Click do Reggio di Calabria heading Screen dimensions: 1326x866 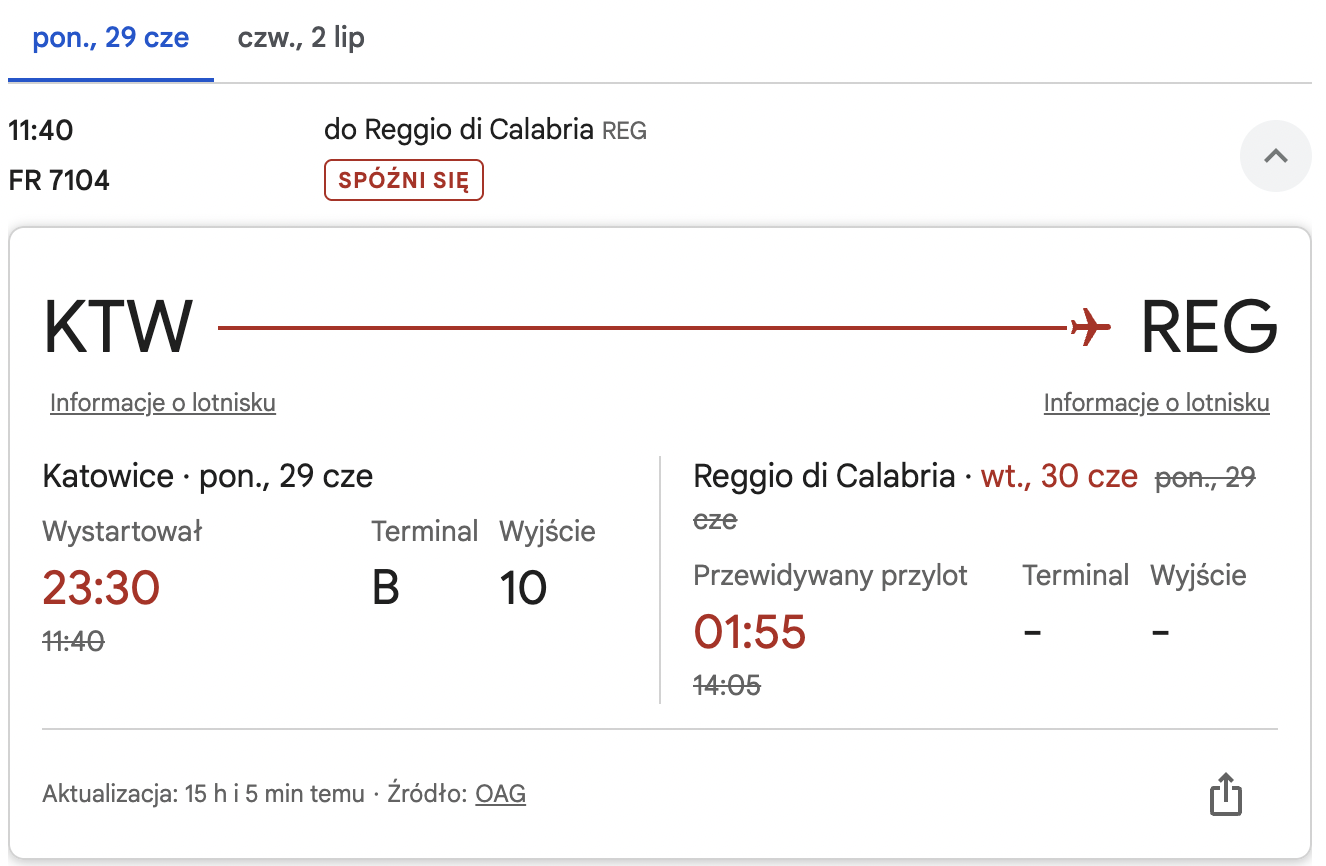coord(459,130)
